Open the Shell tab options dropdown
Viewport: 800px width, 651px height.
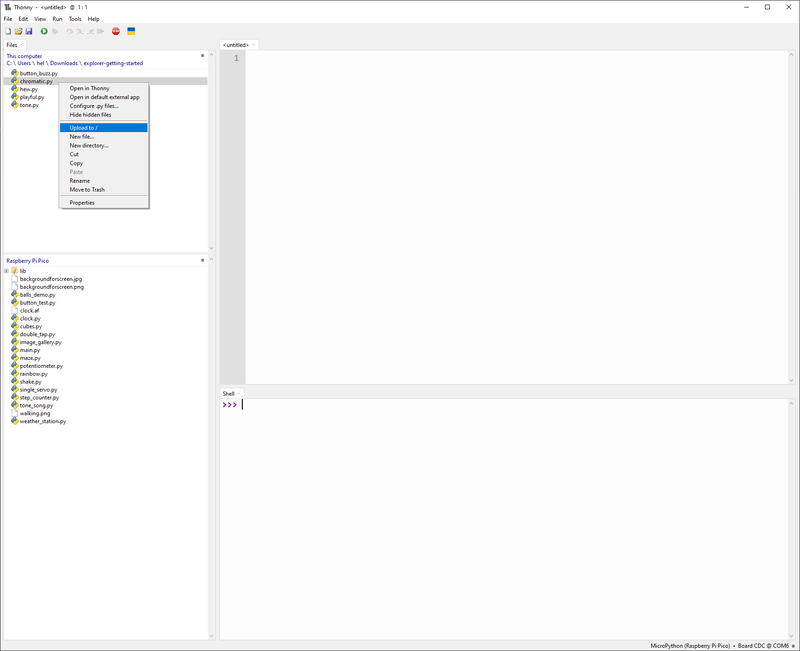click(238, 392)
